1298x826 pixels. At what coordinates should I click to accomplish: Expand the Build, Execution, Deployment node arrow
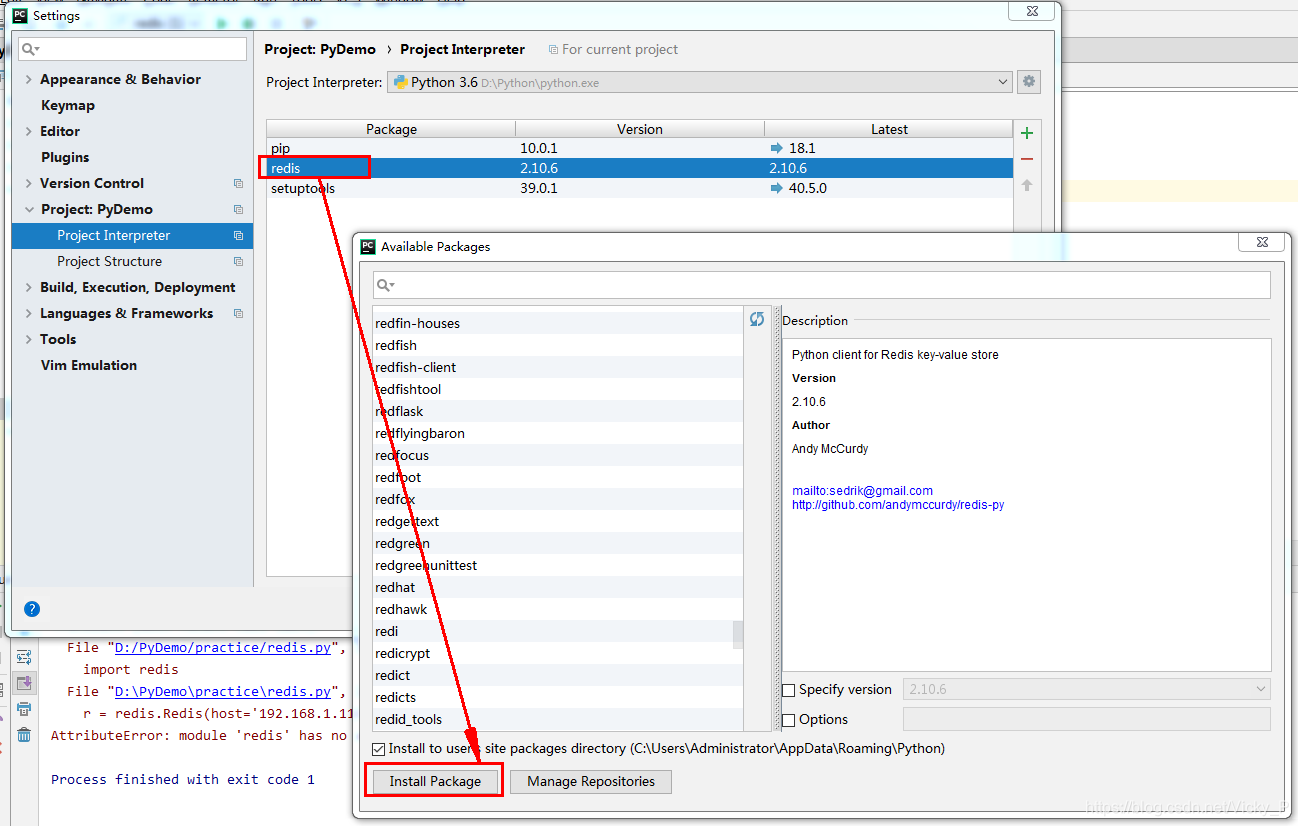28,287
